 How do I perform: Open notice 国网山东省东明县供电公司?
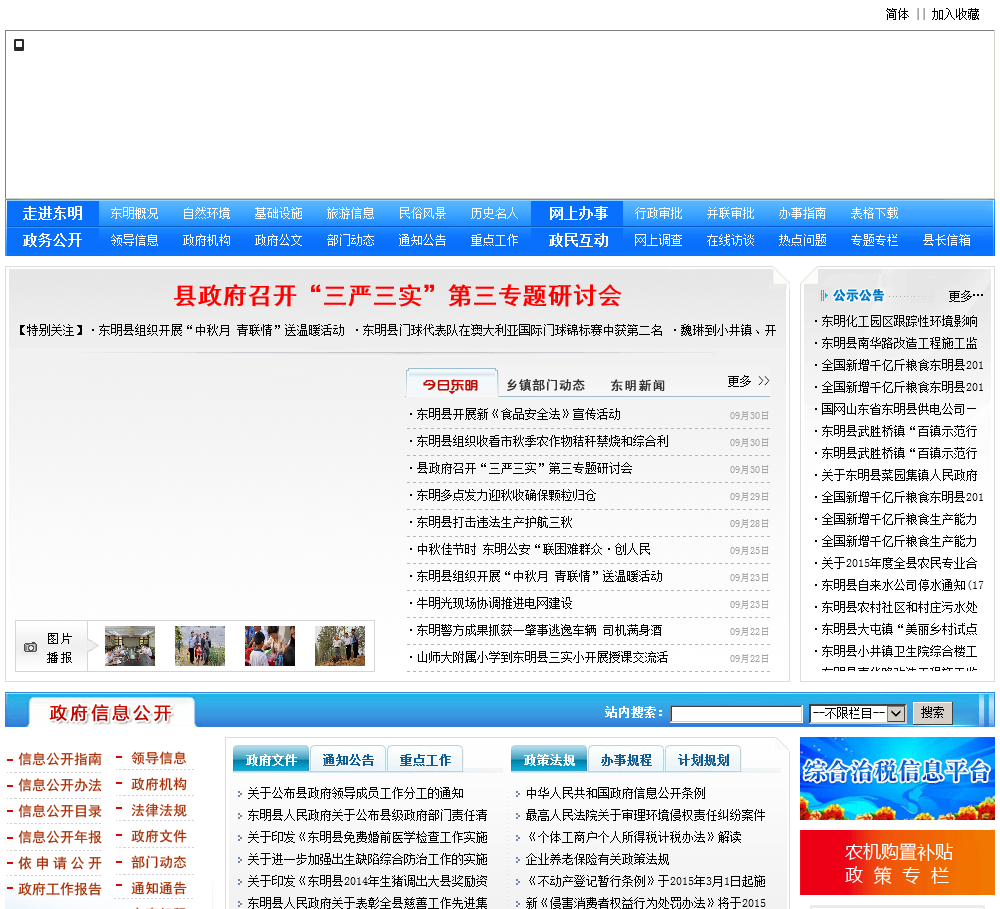[x=899, y=410]
